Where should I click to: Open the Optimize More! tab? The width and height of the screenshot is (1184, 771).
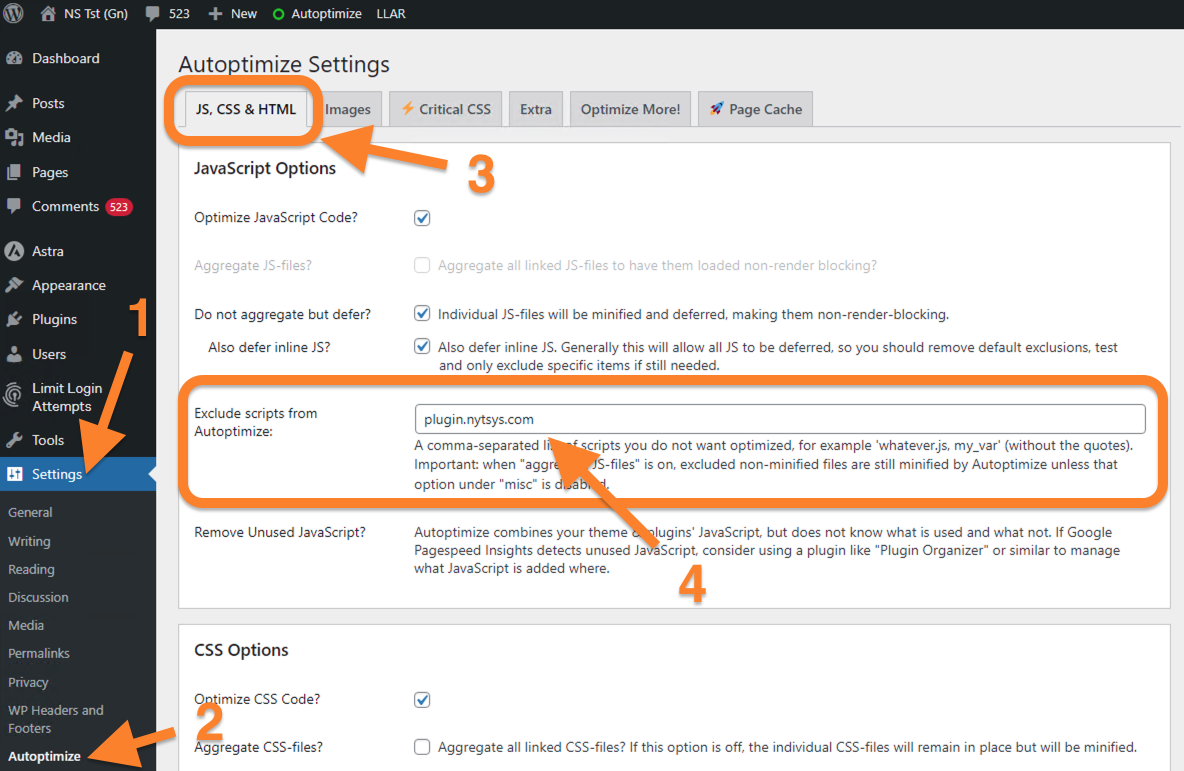(630, 109)
